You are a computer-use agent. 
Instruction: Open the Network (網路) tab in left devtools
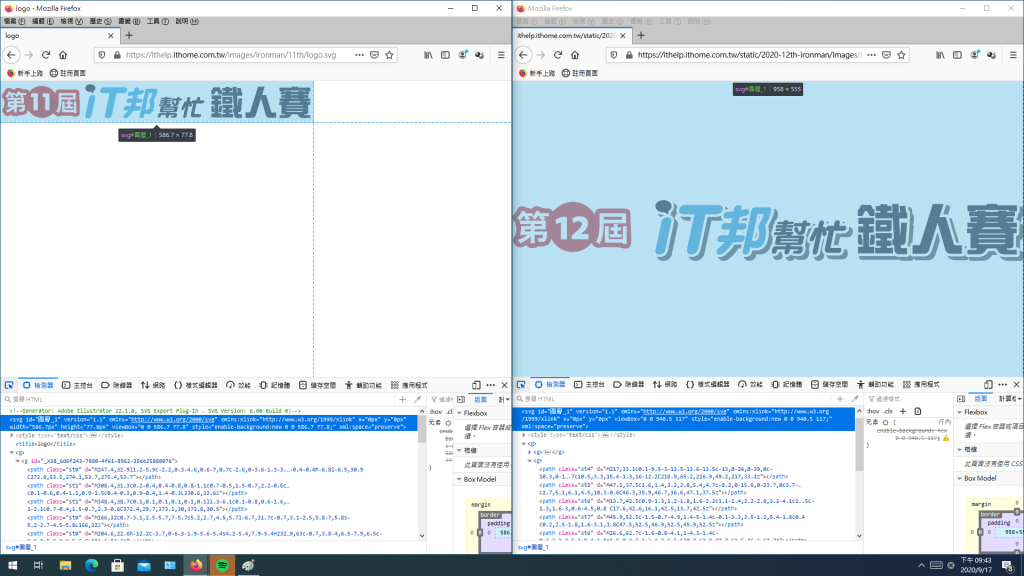click(x=153, y=385)
